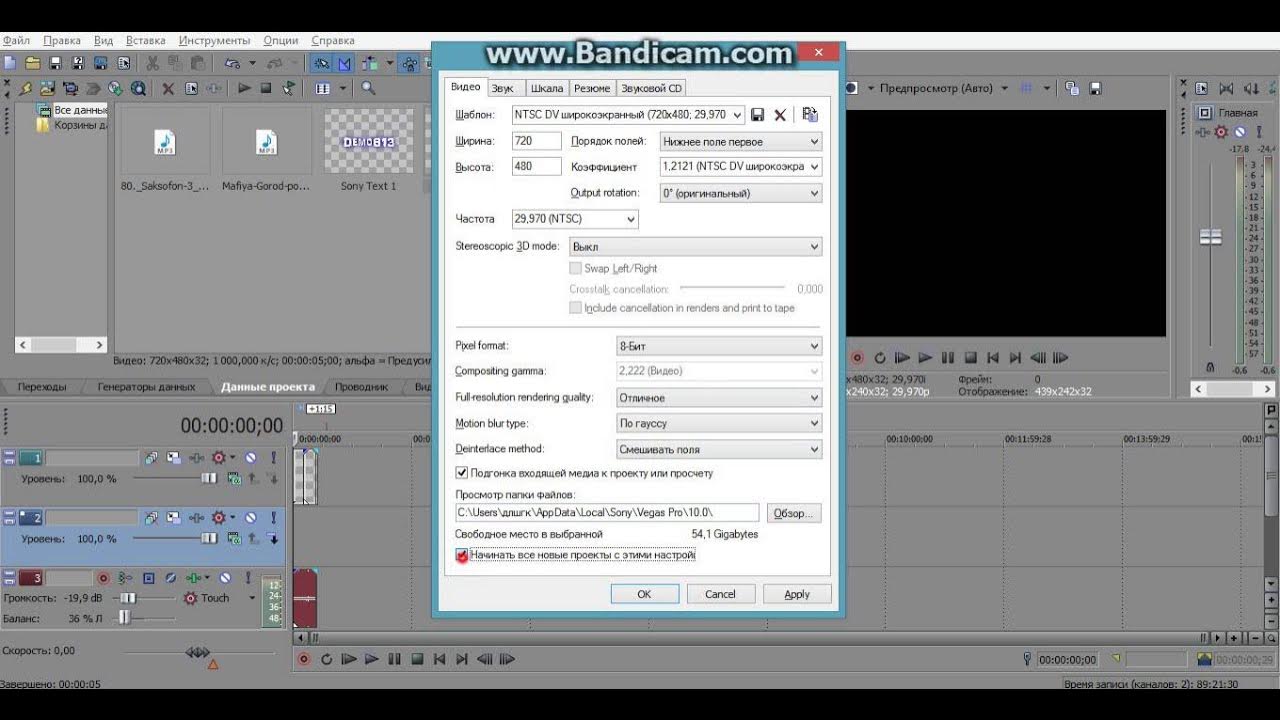Toggle 'Начинать все новые проекты' checkbox

(462, 555)
